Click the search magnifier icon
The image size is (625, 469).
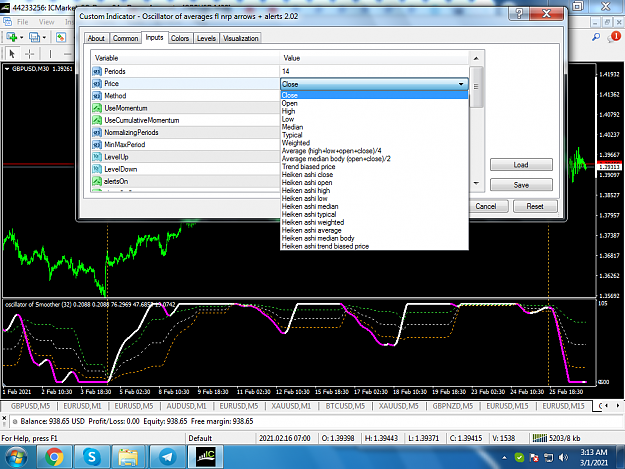pyautogui.click(x=596, y=37)
